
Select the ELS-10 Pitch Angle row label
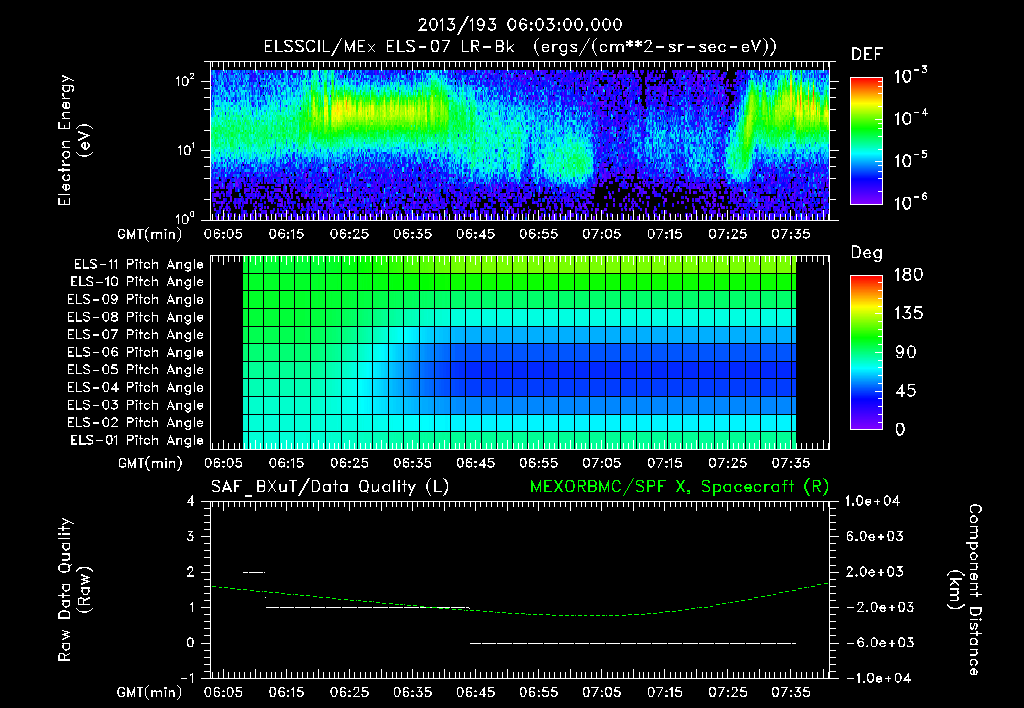(x=137, y=282)
